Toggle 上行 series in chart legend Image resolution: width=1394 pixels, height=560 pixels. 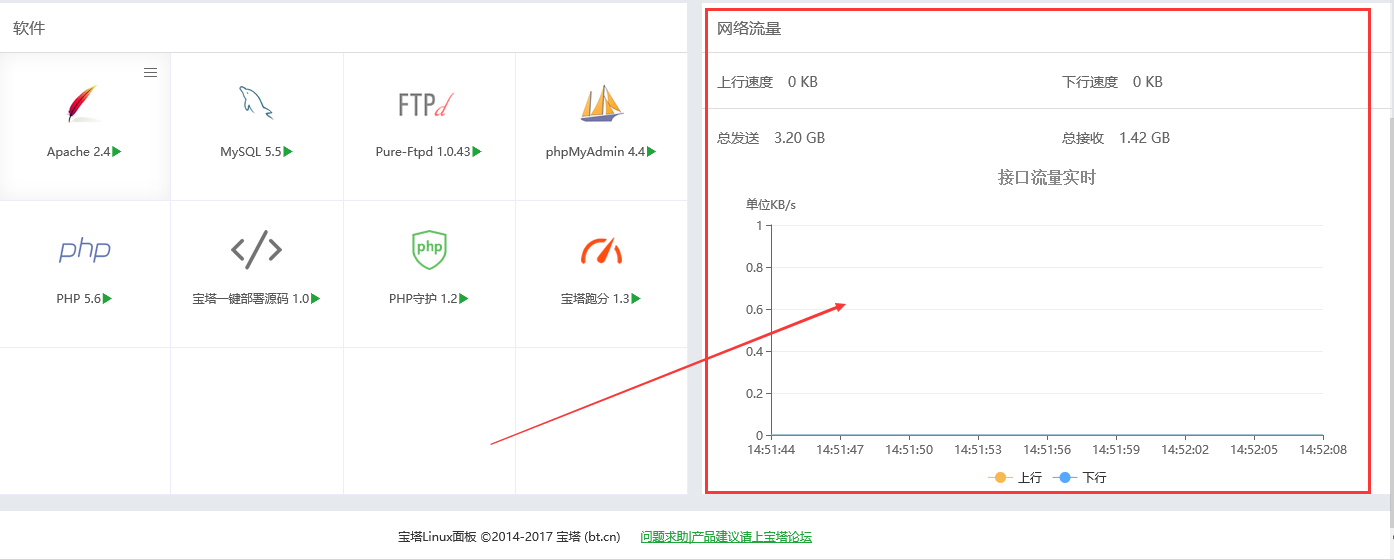1015,478
